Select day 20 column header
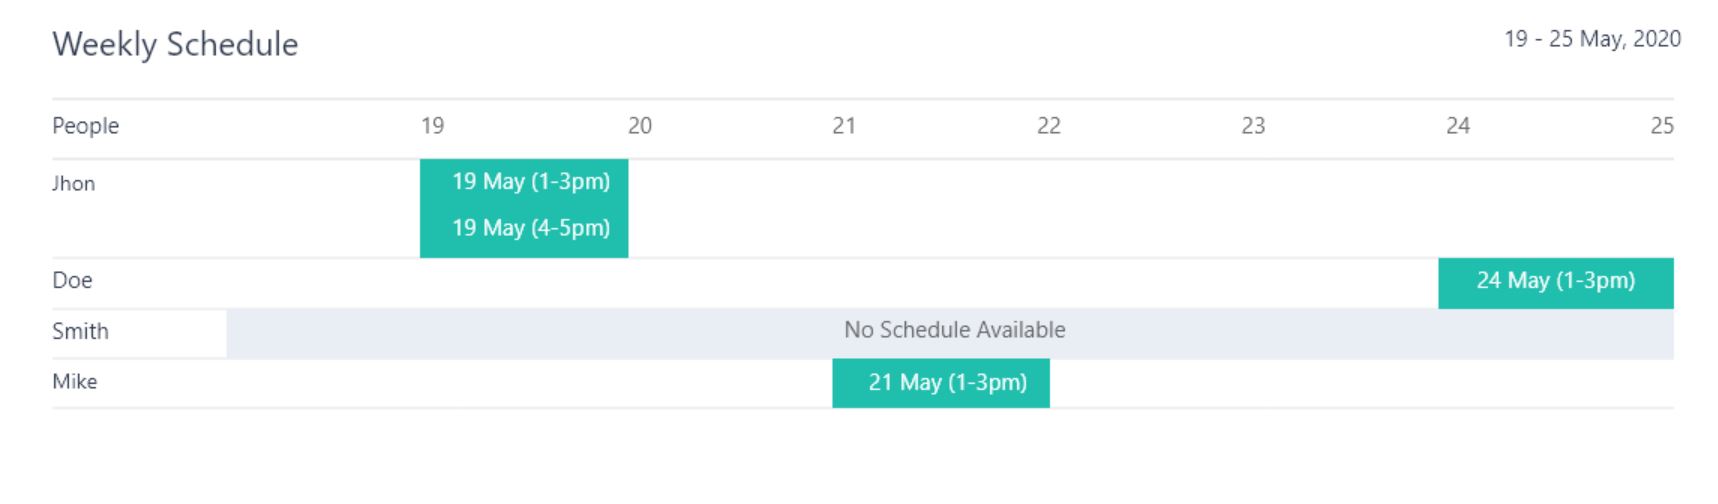This screenshot has height=504, width=1718. coord(640,126)
